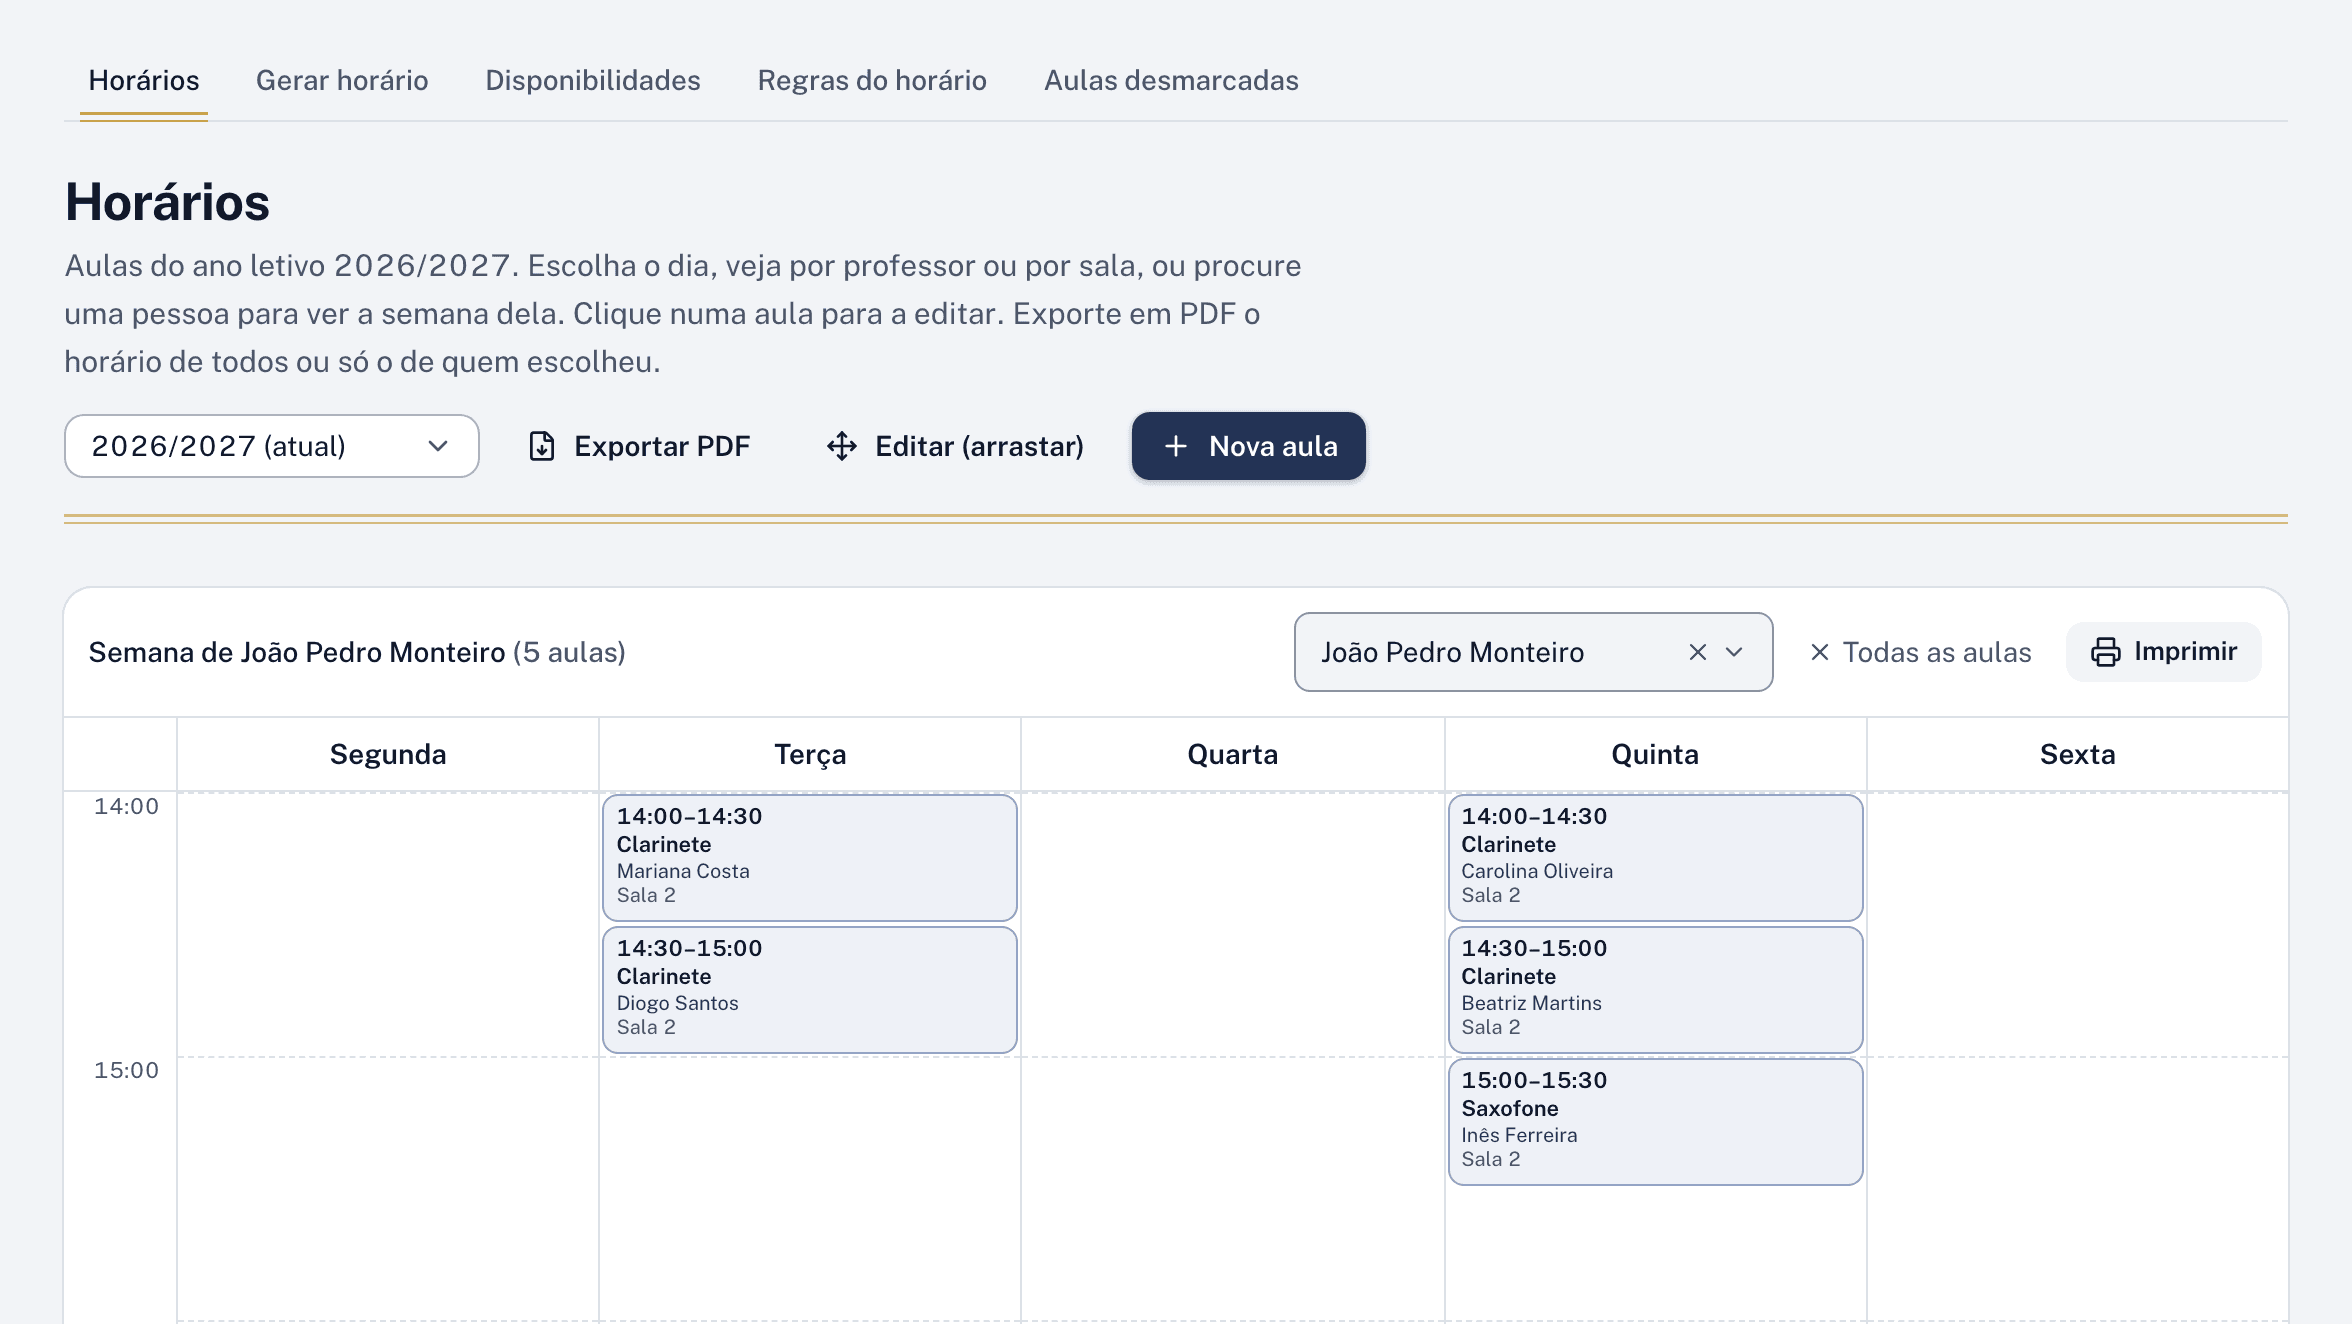This screenshot has height=1324, width=2352.
Task: Expand the João Pedro Monteiro person dropdown chevron
Action: point(1734,652)
